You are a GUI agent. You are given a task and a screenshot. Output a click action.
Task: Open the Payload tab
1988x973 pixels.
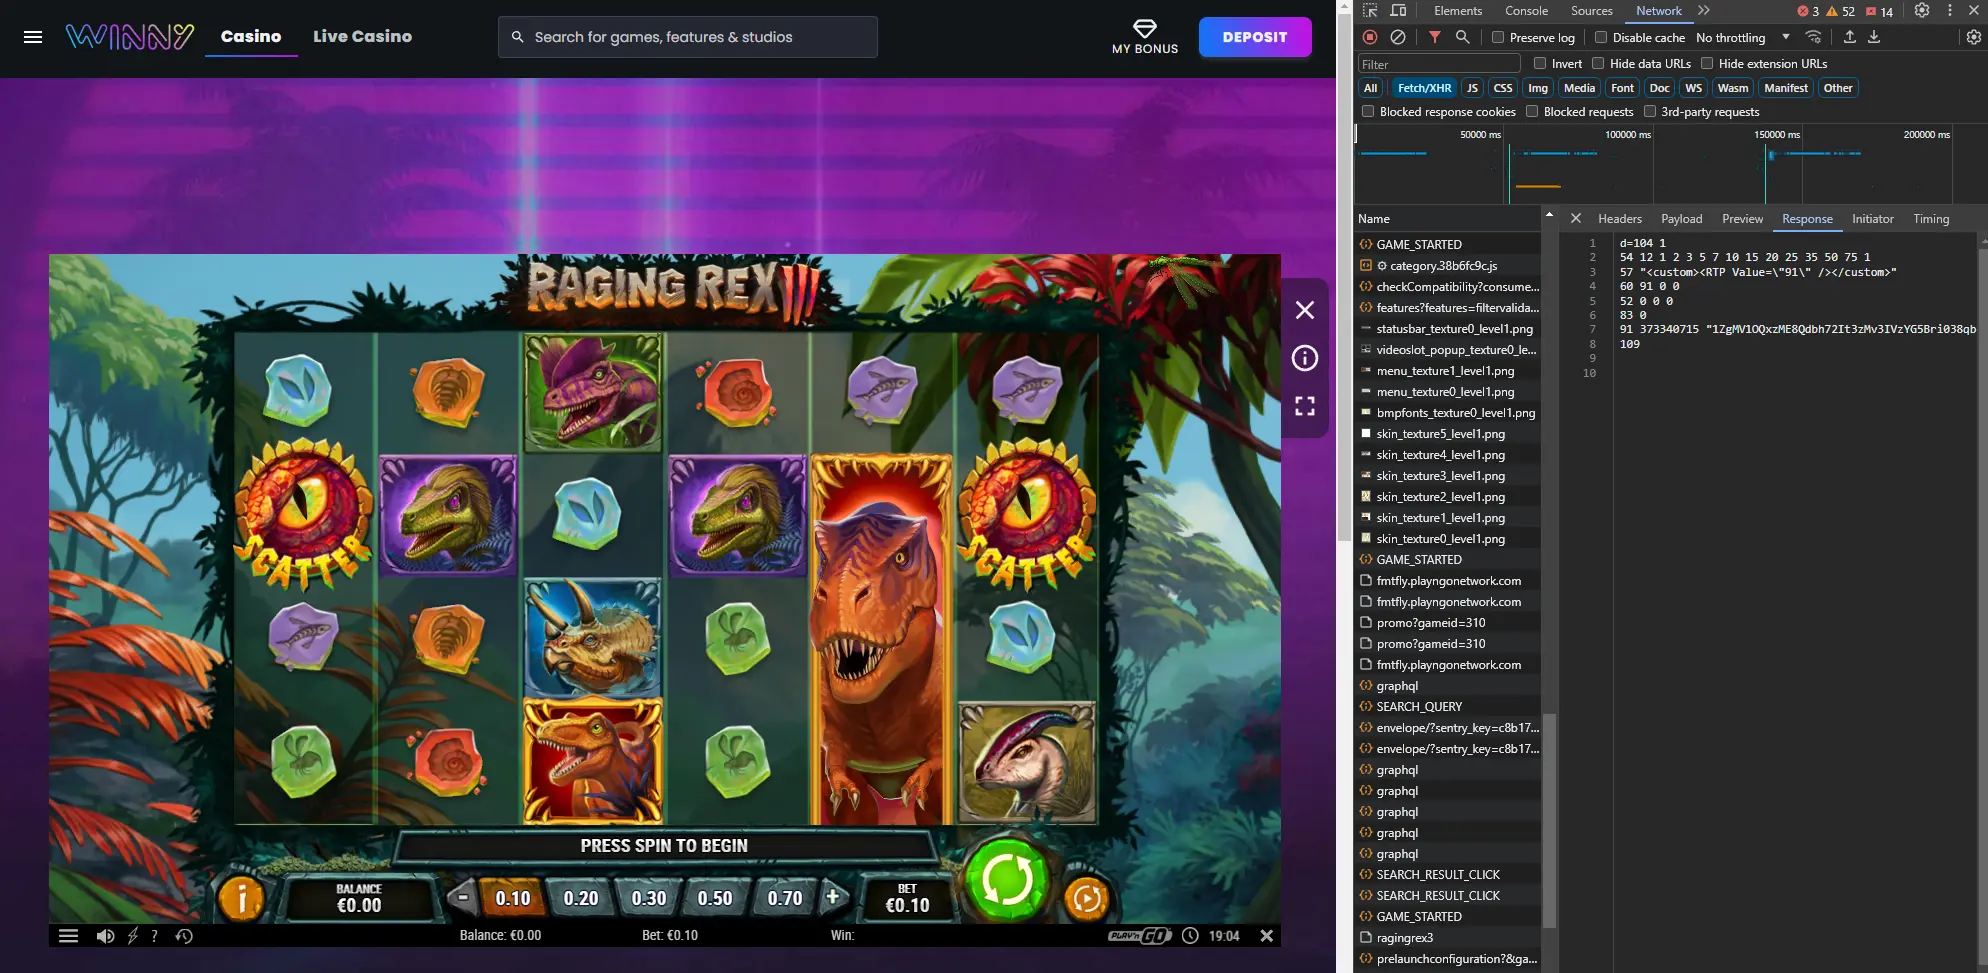click(x=1681, y=219)
